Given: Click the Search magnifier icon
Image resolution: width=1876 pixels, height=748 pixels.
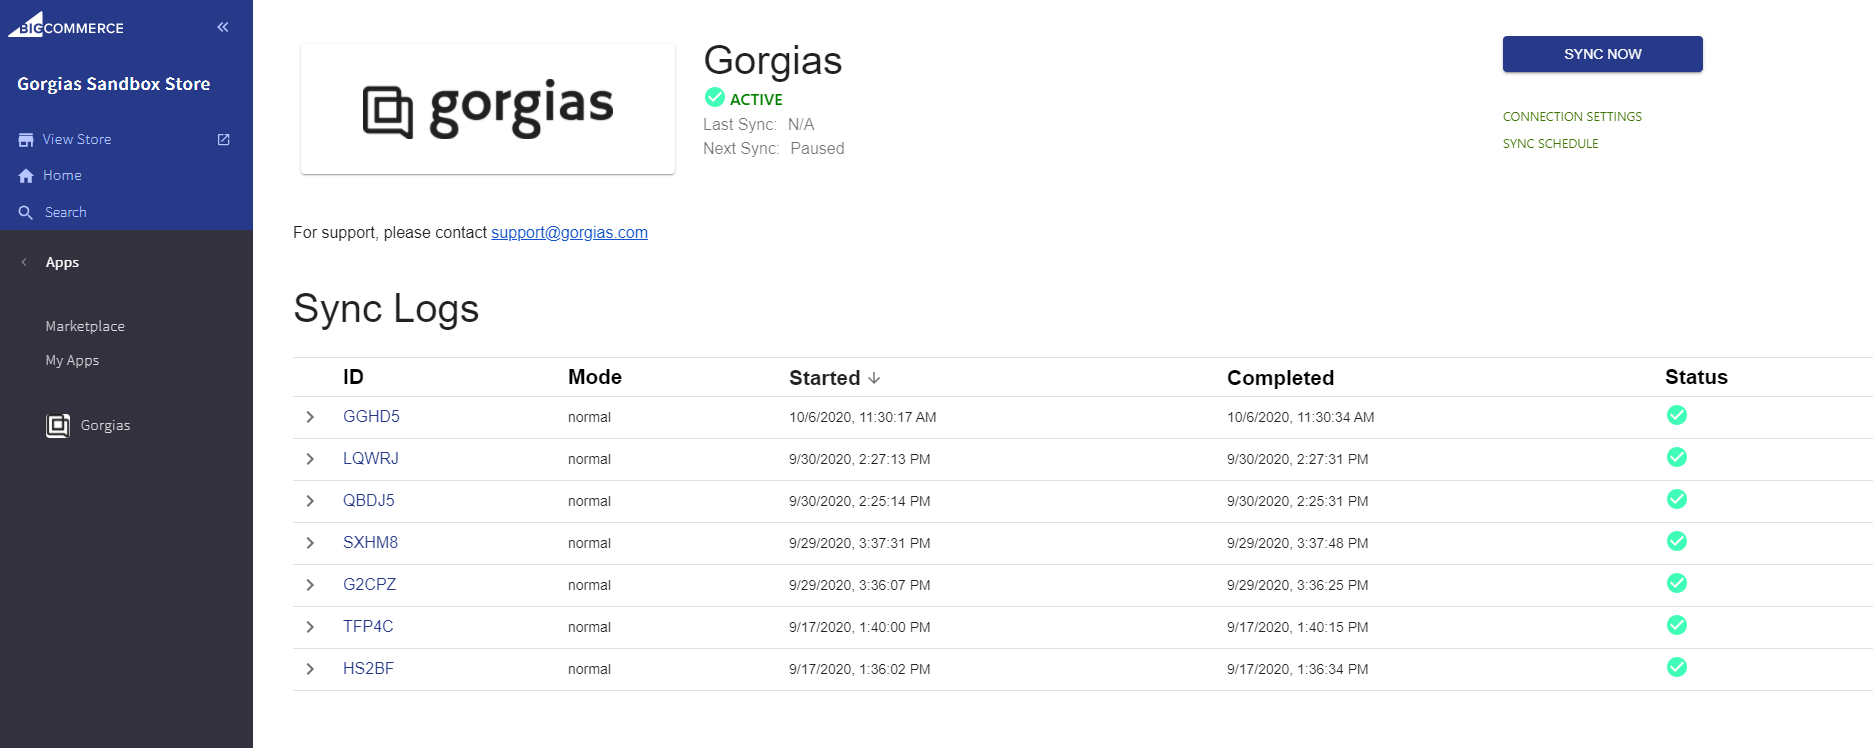Looking at the screenshot, I should (26, 213).
